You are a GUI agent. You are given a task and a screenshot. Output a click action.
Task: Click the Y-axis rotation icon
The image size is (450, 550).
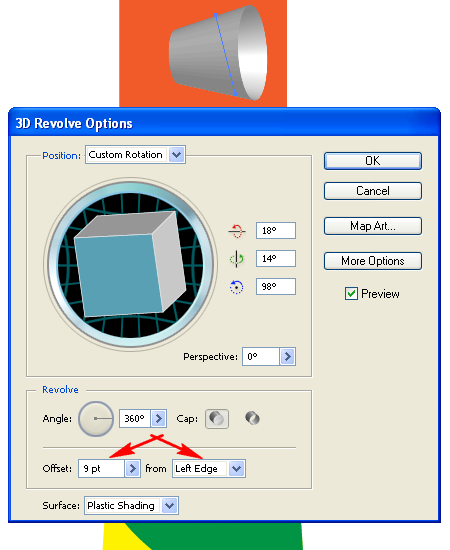(x=236, y=259)
